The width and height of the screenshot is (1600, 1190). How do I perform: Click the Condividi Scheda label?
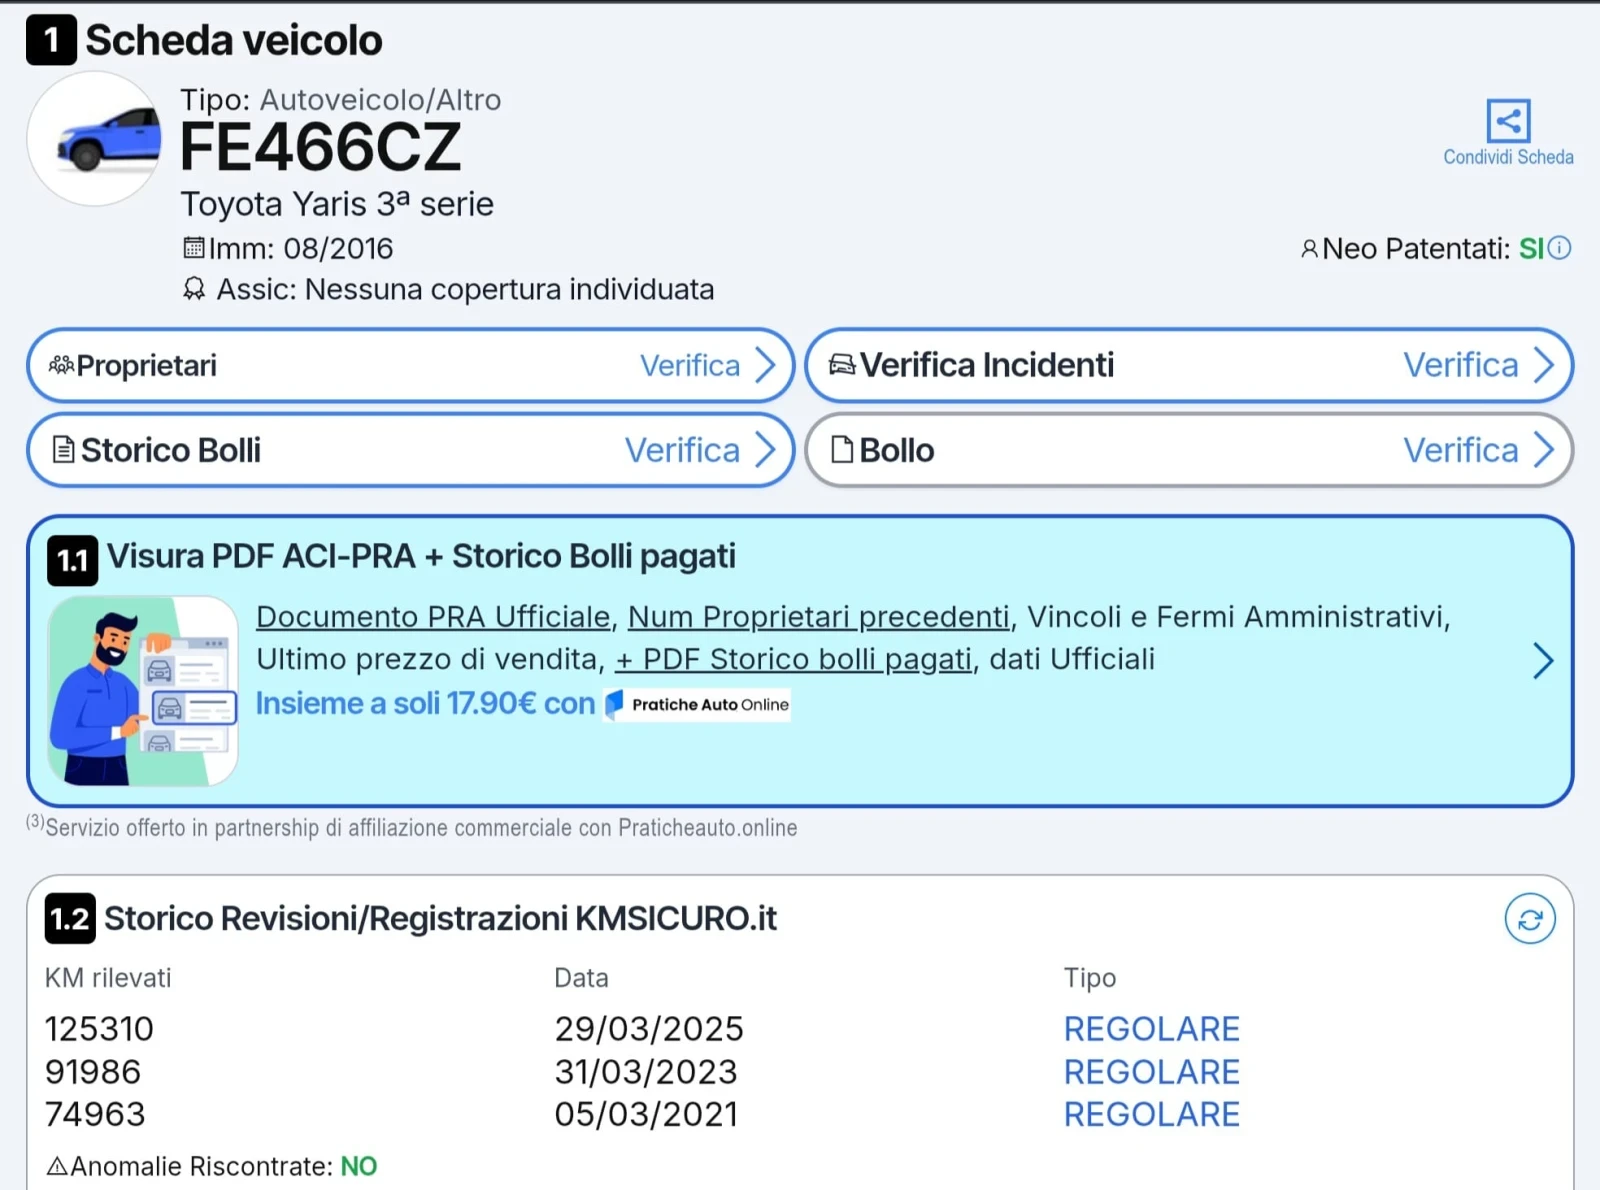(x=1508, y=157)
